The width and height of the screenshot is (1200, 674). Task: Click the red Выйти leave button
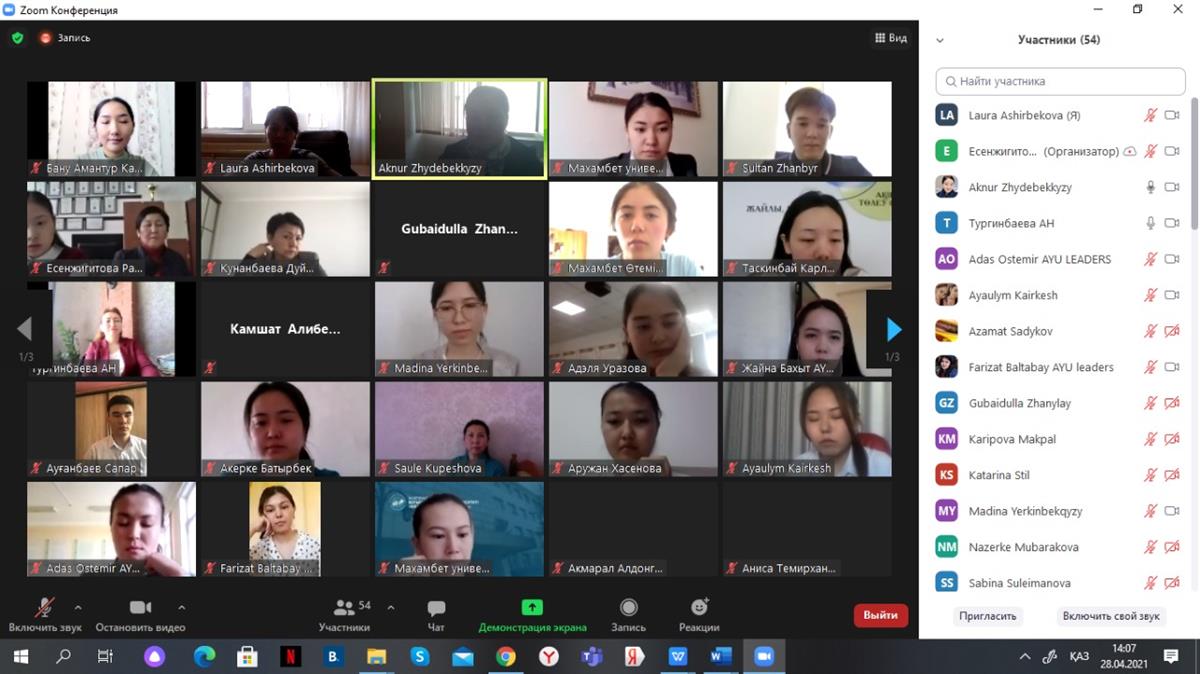point(880,615)
